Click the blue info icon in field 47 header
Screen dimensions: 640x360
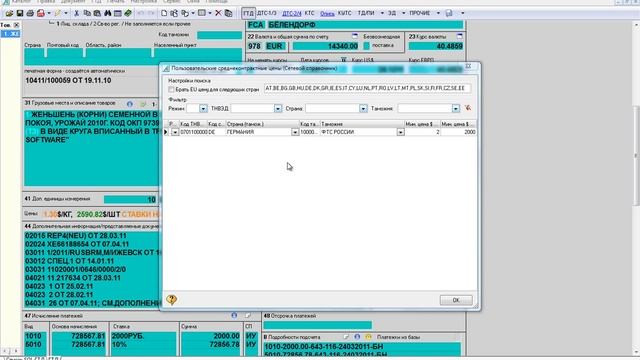click(x=234, y=316)
